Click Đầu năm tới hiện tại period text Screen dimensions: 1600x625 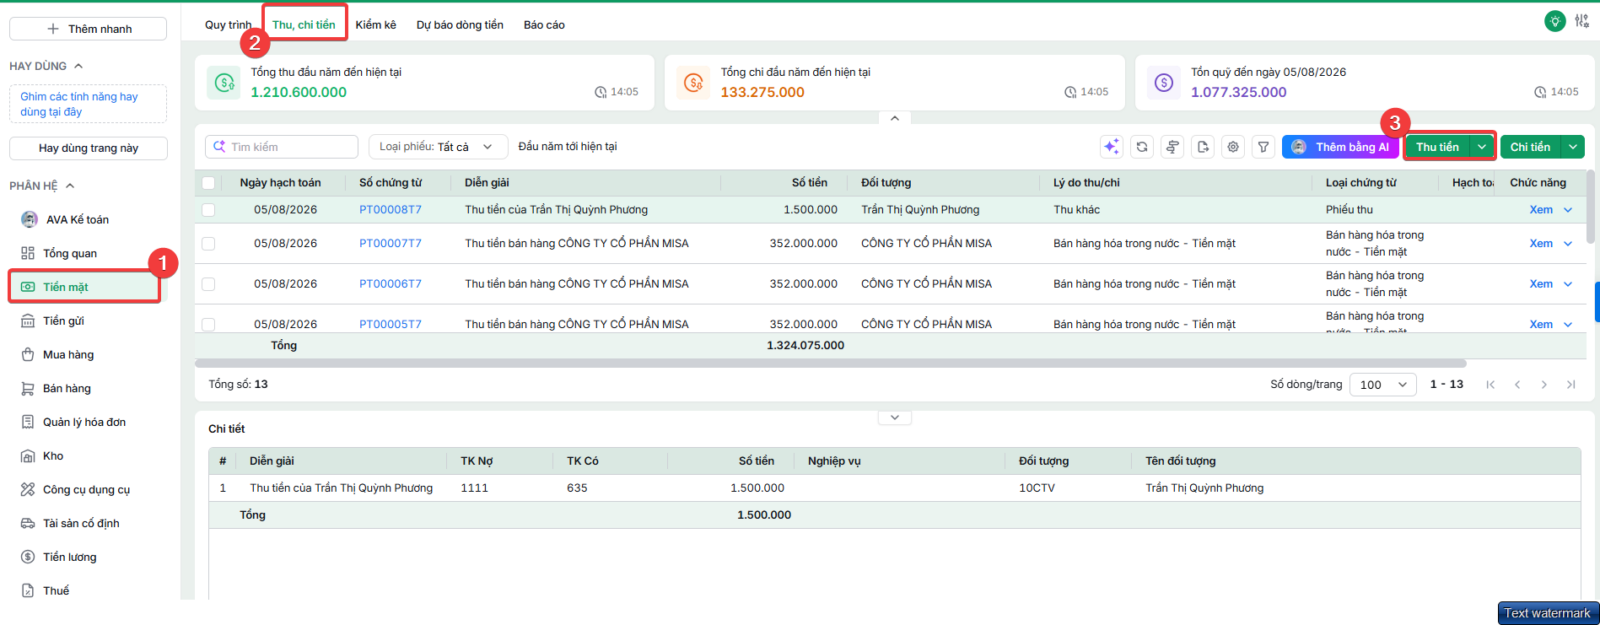[x=567, y=147]
